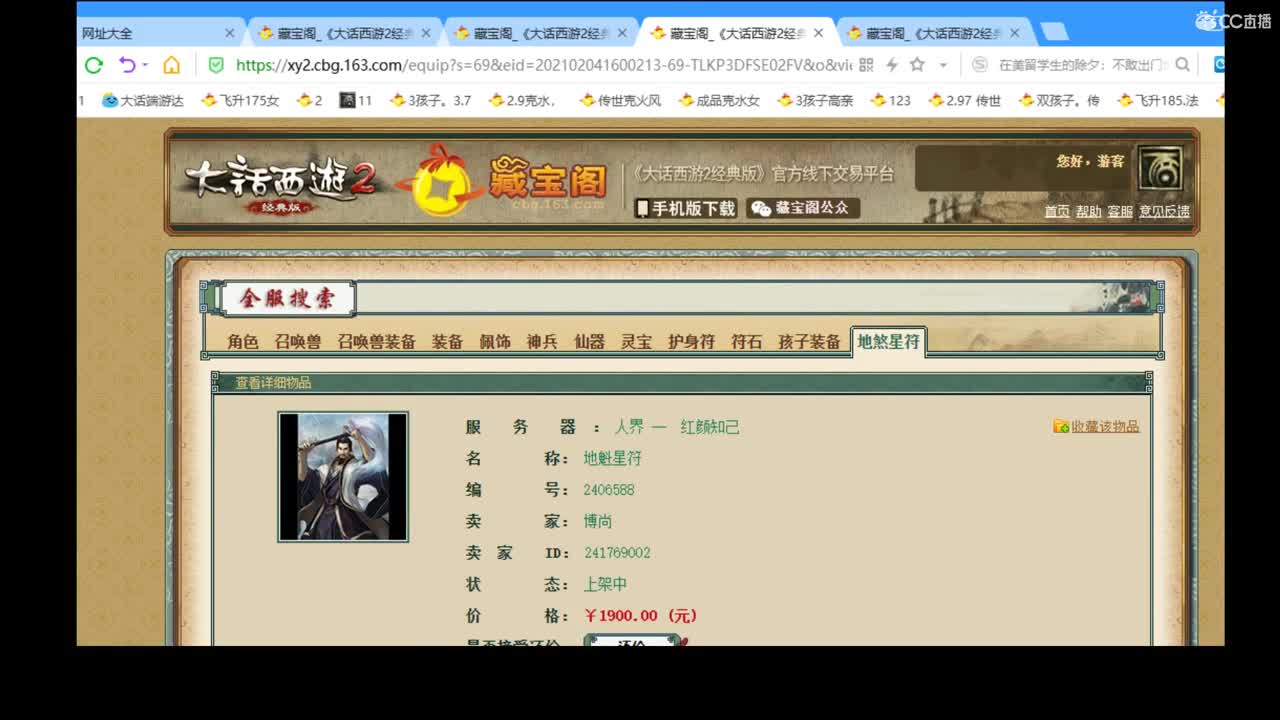Click the guest avatar icon
This screenshot has height=720, width=1280.
[x=1161, y=168]
